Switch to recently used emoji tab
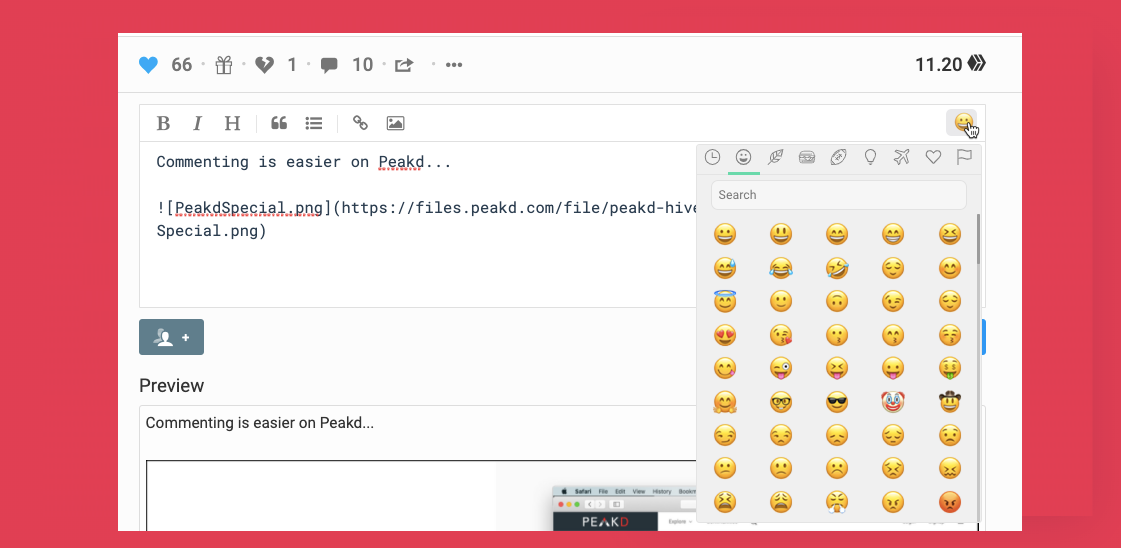The height and width of the screenshot is (548, 1121). point(712,157)
